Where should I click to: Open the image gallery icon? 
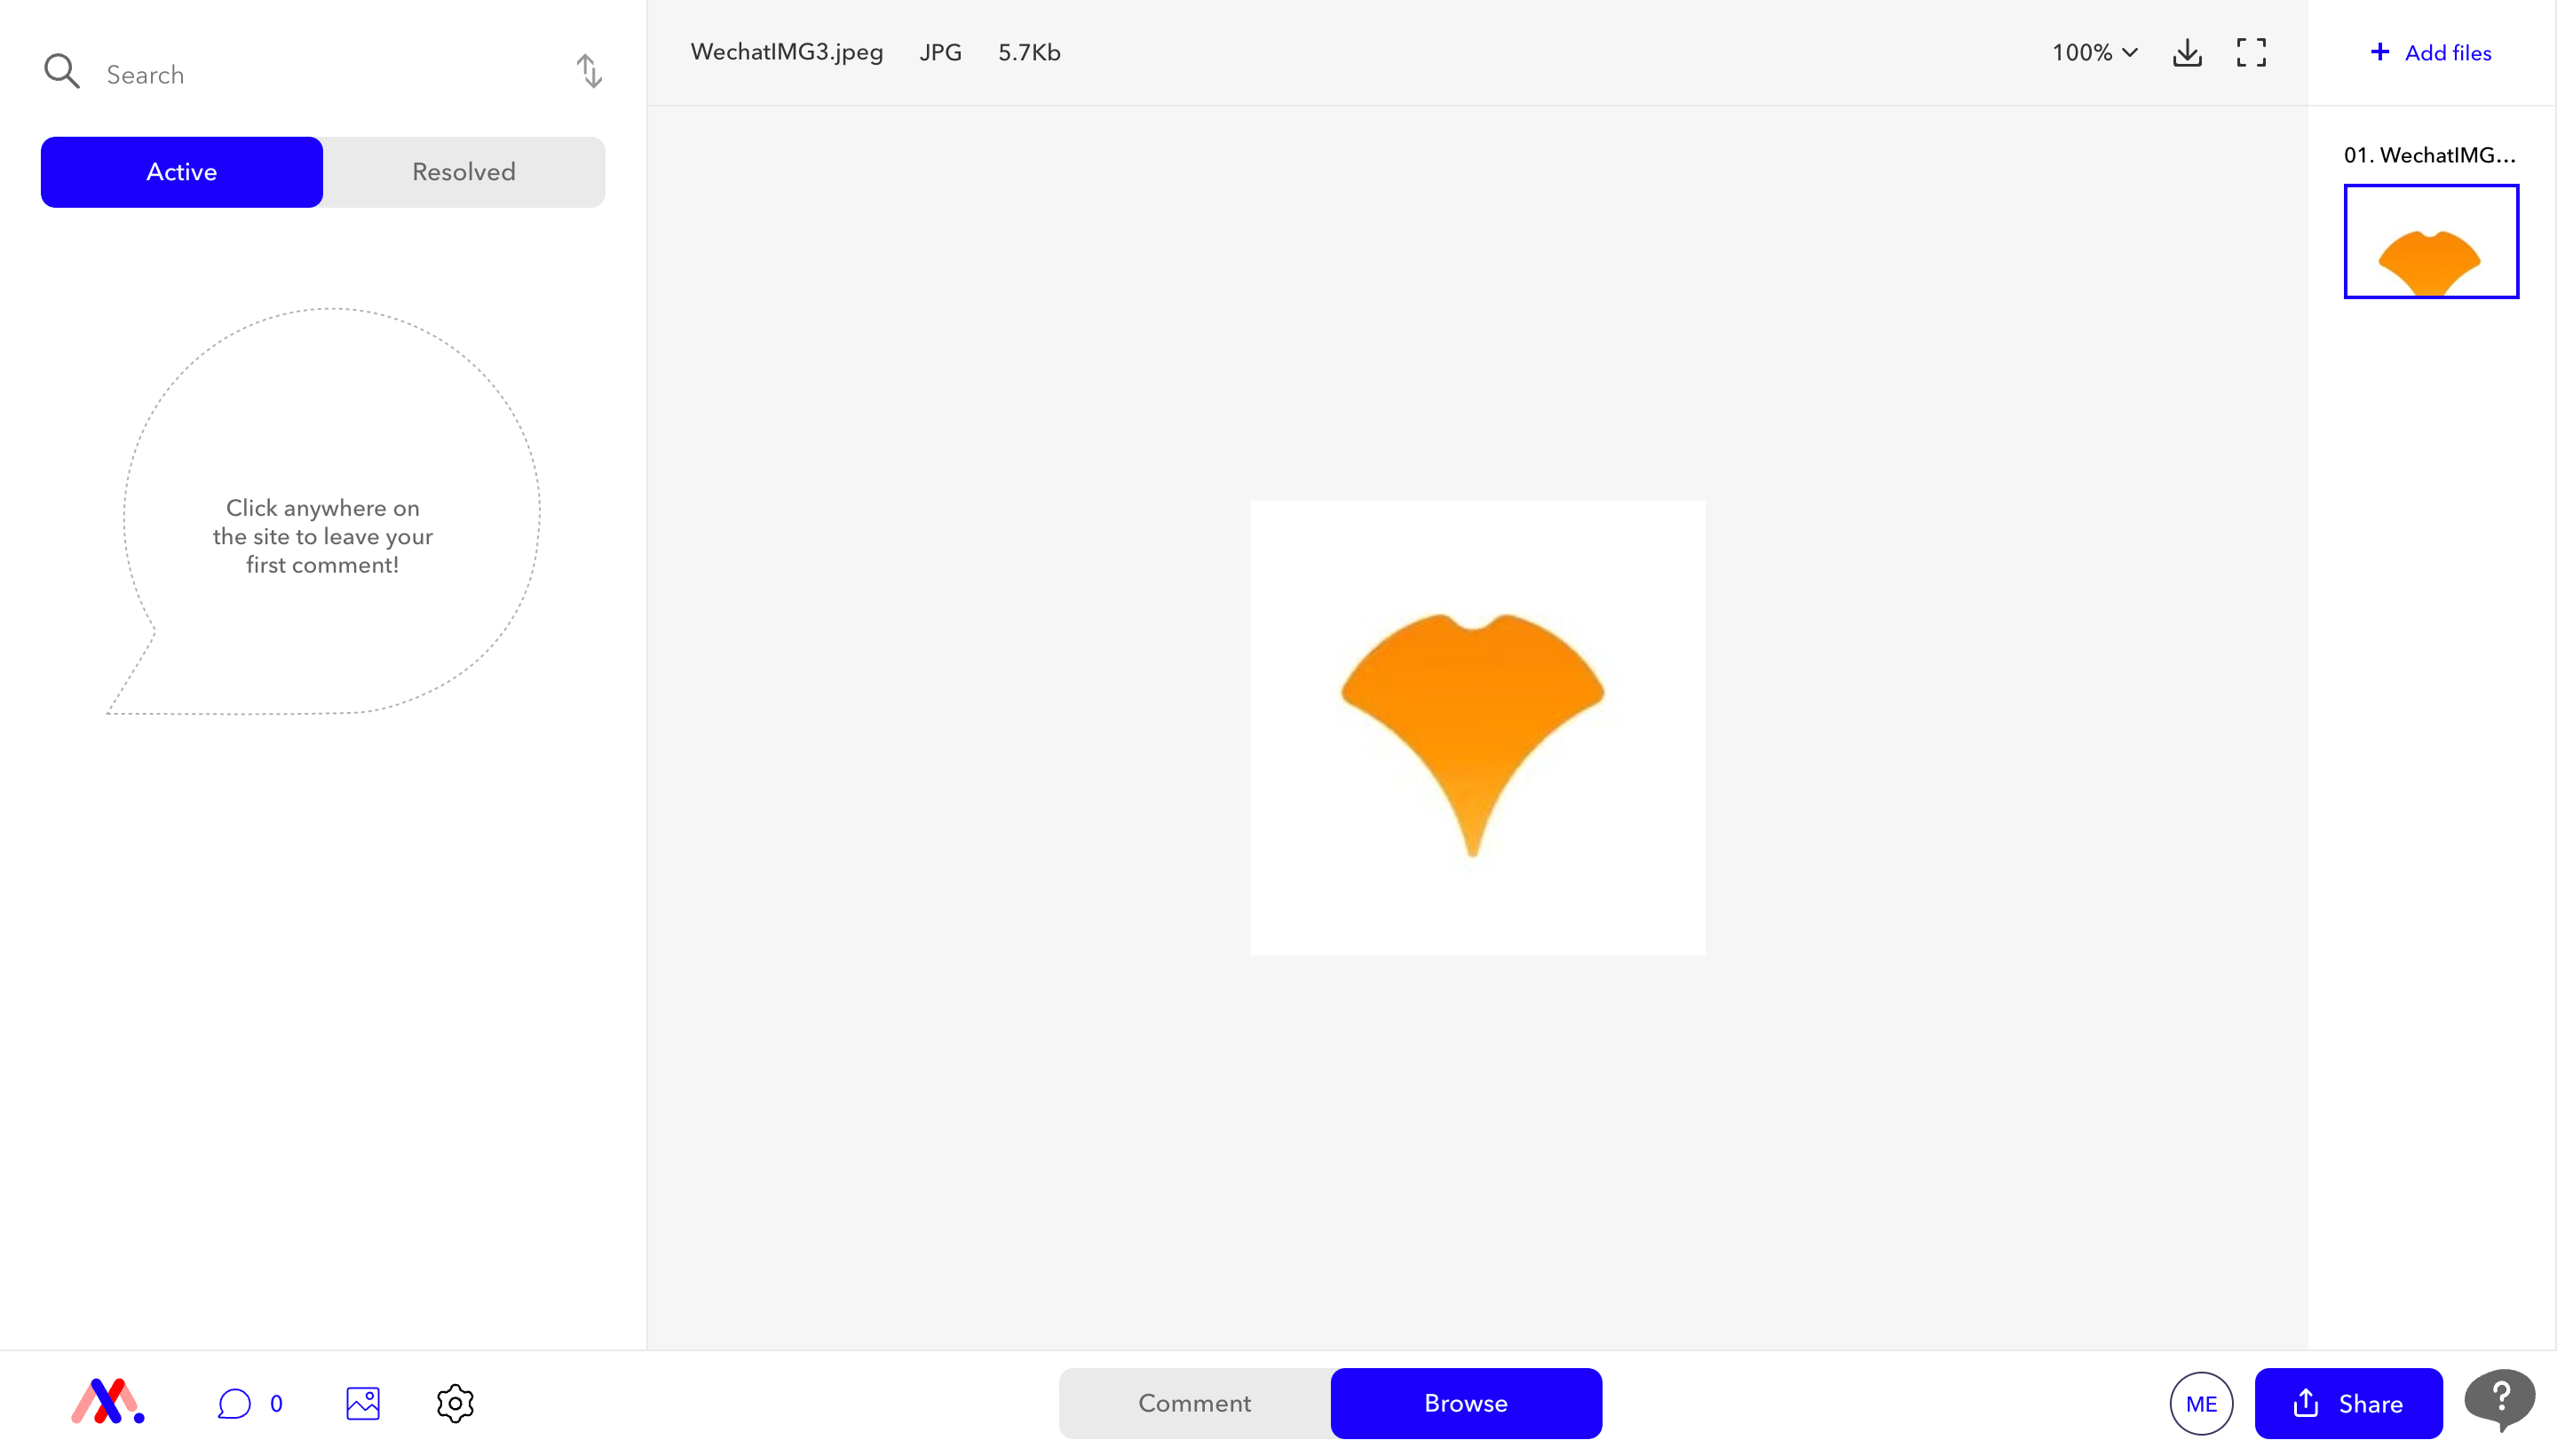pyautogui.click(x=363, y=1403)
